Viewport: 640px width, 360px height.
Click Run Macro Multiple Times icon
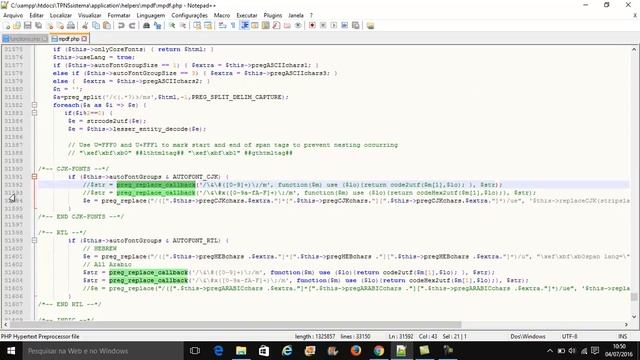(x=344, y=26)
